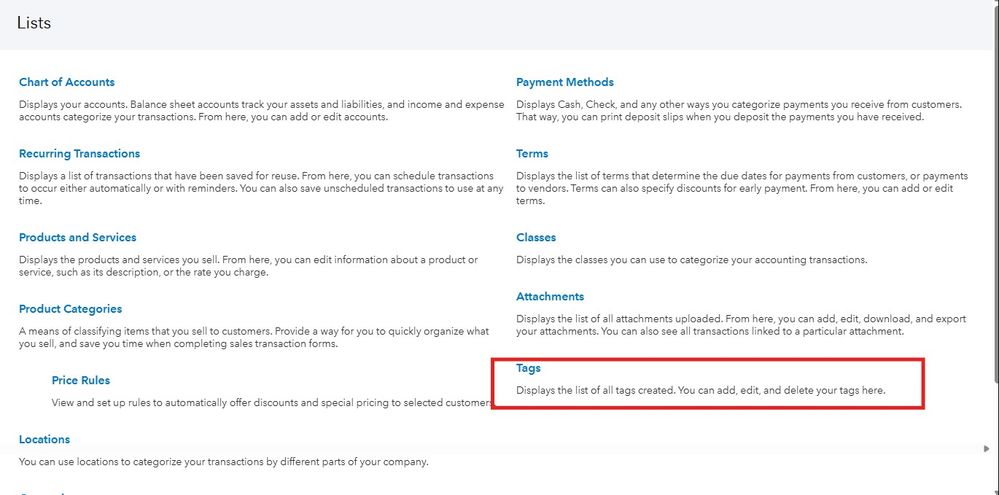Click the Payment Methods description paragraph
This screenshot has height=495, width=999.
[x=738, y=110]
